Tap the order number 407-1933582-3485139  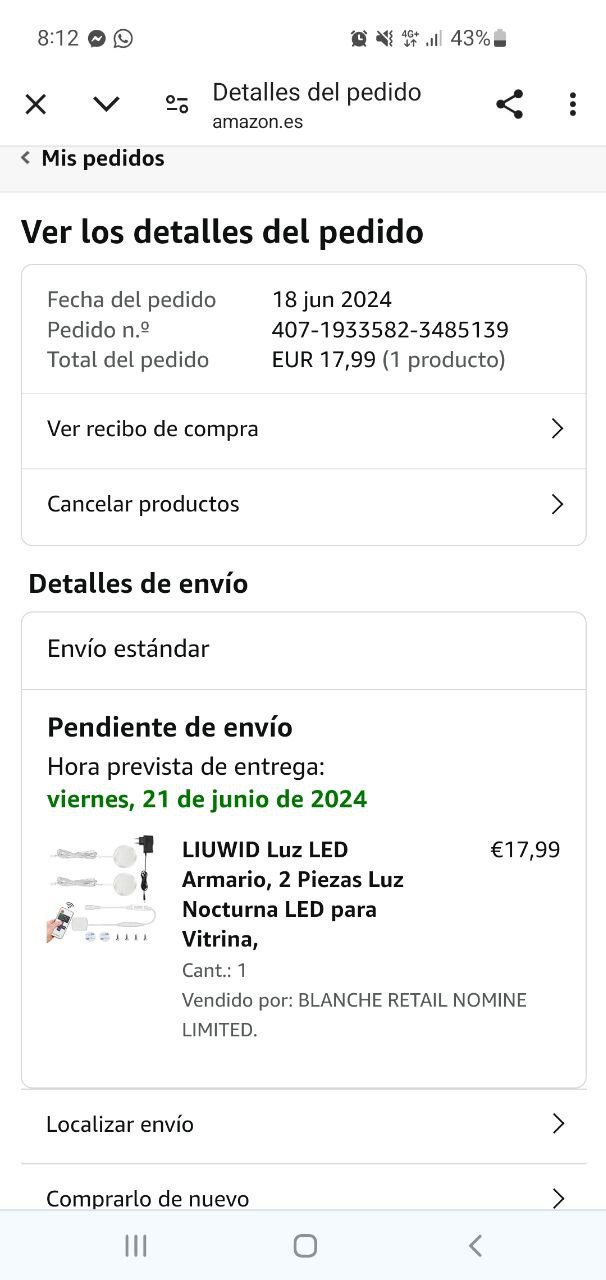390,329
